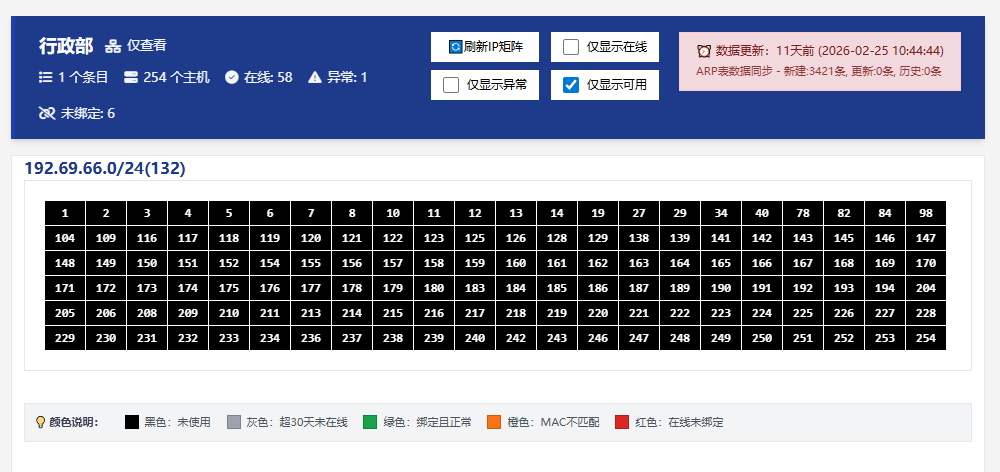Click the 在线: 58 statistic

268,78
